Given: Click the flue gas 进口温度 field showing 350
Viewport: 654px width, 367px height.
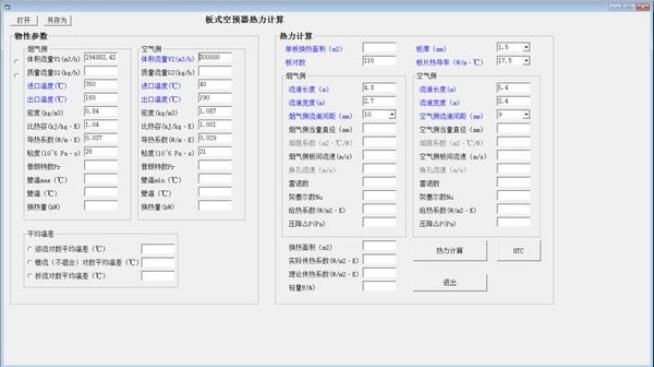Looking at the screenshot, I should point(101,85).
